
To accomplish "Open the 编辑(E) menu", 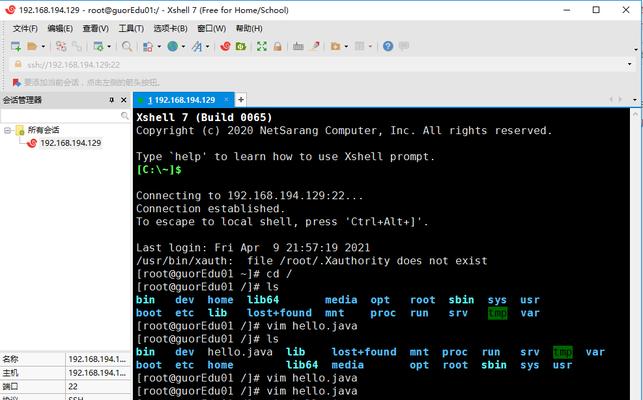I will click(60, 28).
